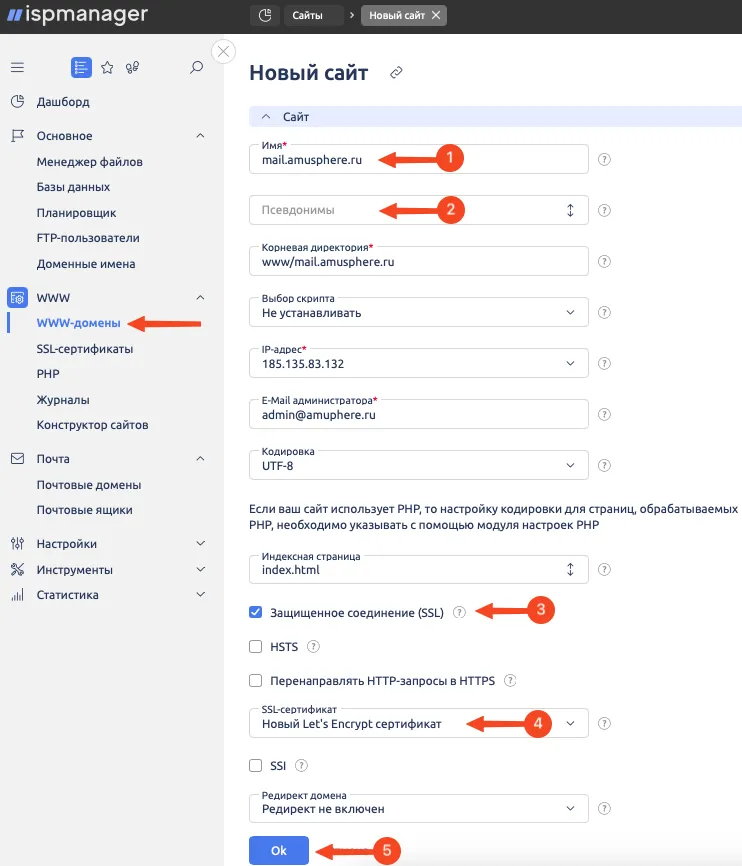Switch to the Сайты breadcrumb tab
This screenshot has width=742, height=866.
click(307, 15)
